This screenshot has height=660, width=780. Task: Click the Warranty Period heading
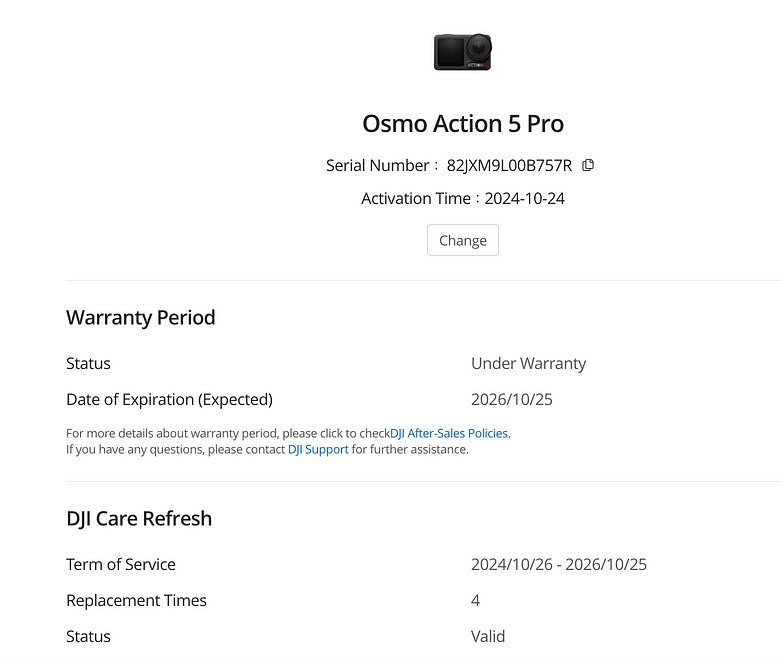141,318
